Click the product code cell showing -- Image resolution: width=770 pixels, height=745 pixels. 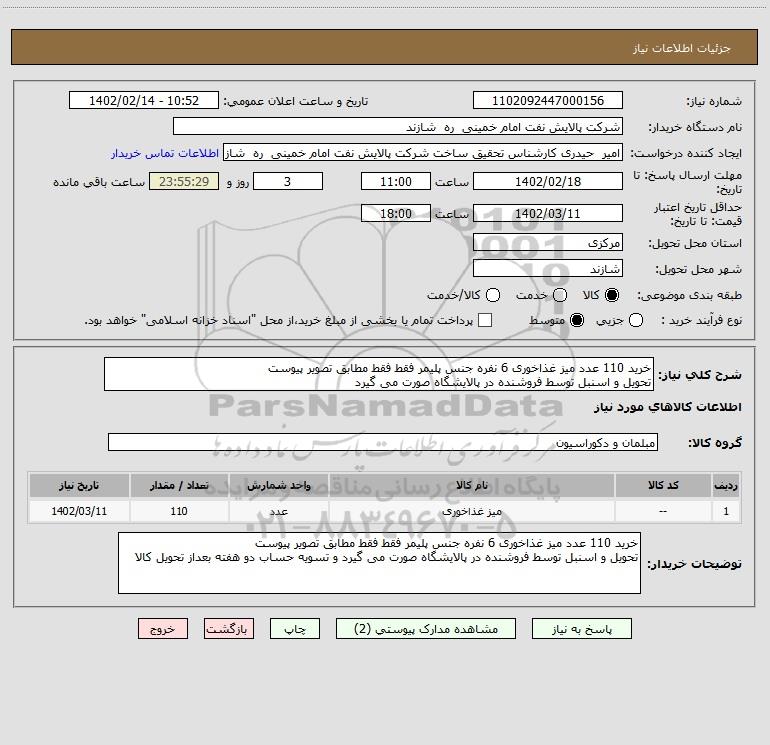point(663,511)
